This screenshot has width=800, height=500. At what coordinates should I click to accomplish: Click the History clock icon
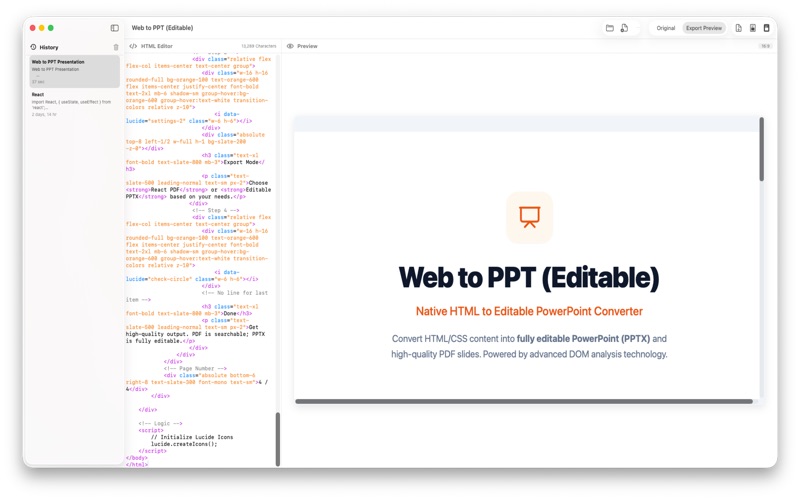pos(33,47)
